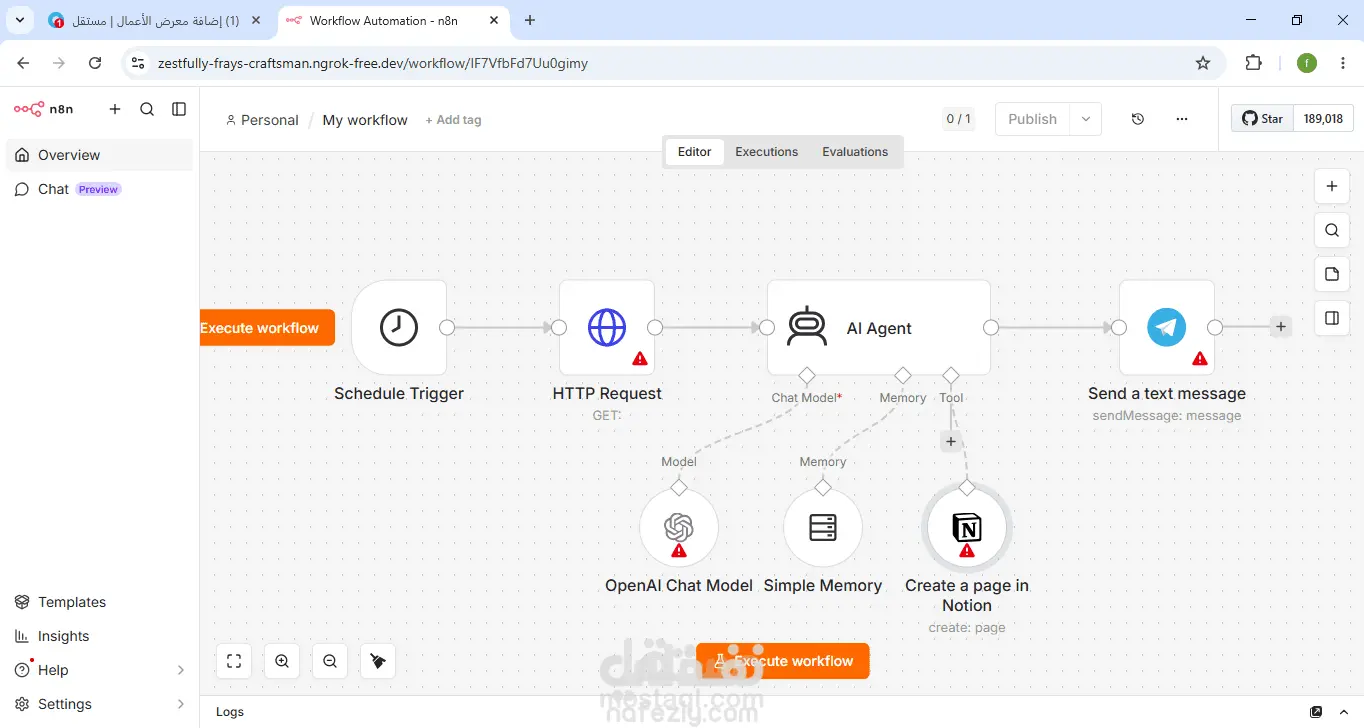
Task: Click the Personal project breadcrumb
Action: tap(262, 120)
